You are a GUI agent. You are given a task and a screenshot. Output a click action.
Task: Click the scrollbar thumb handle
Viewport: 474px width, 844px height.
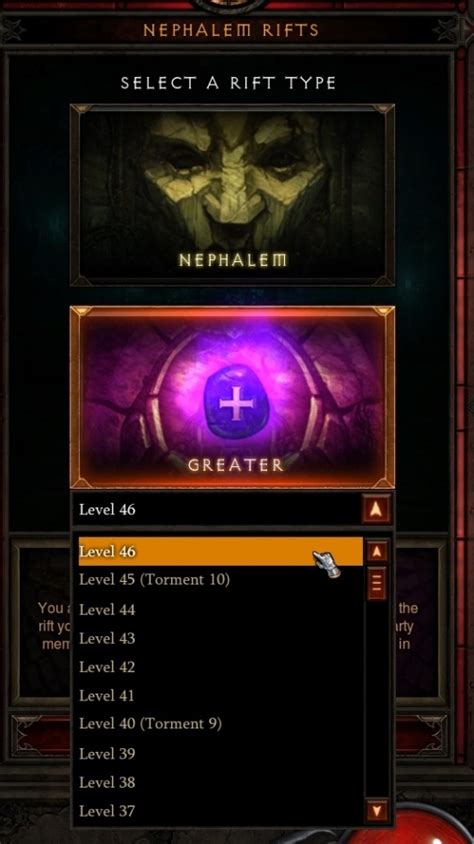point(377,582)
